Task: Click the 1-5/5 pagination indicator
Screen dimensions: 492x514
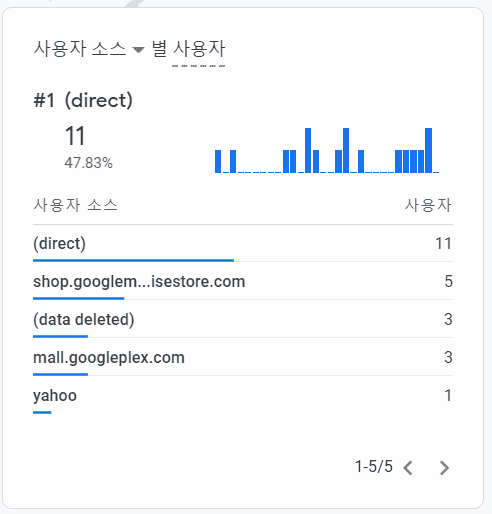Action: coord(374,466)
